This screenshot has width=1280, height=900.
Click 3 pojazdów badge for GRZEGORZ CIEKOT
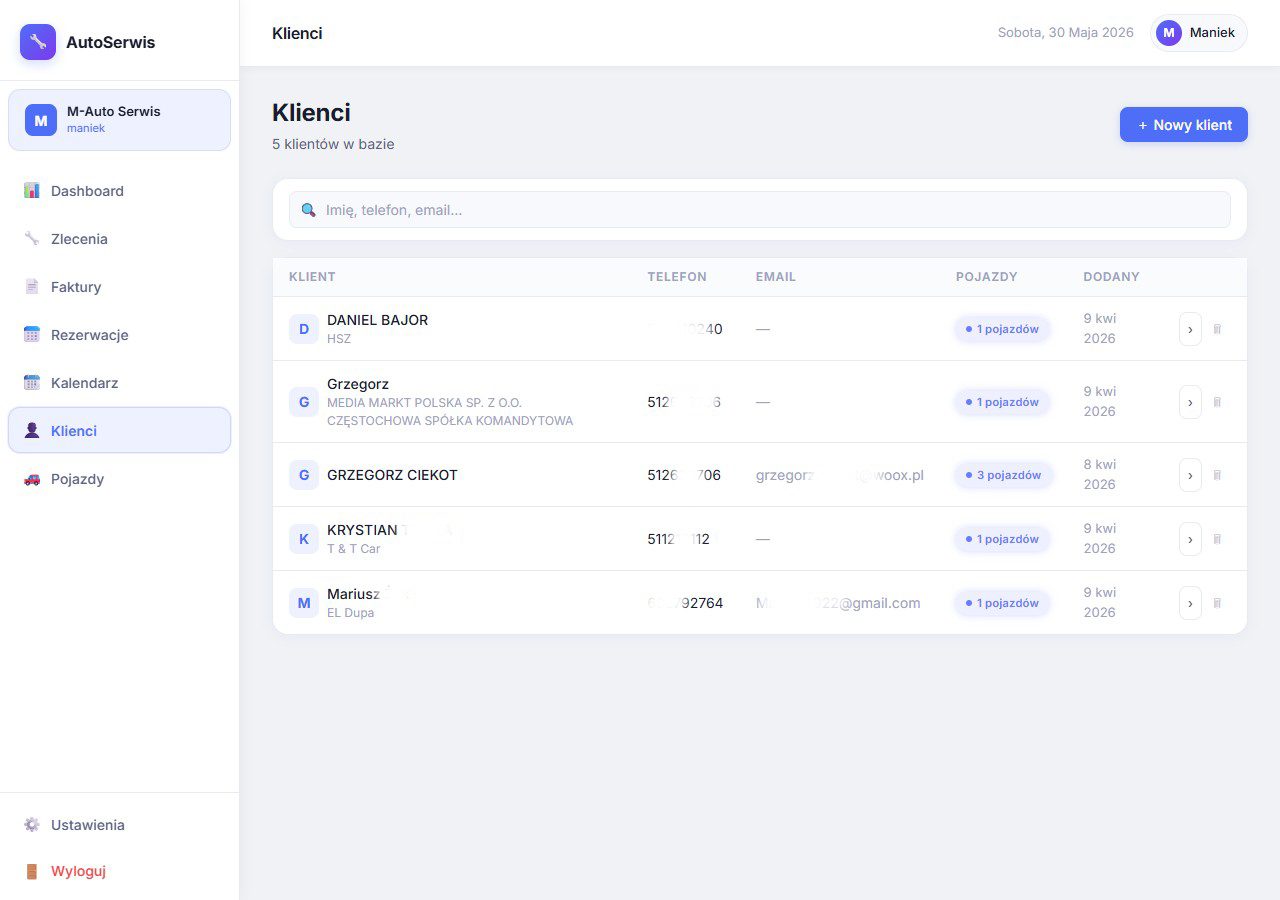point(1002,475)
